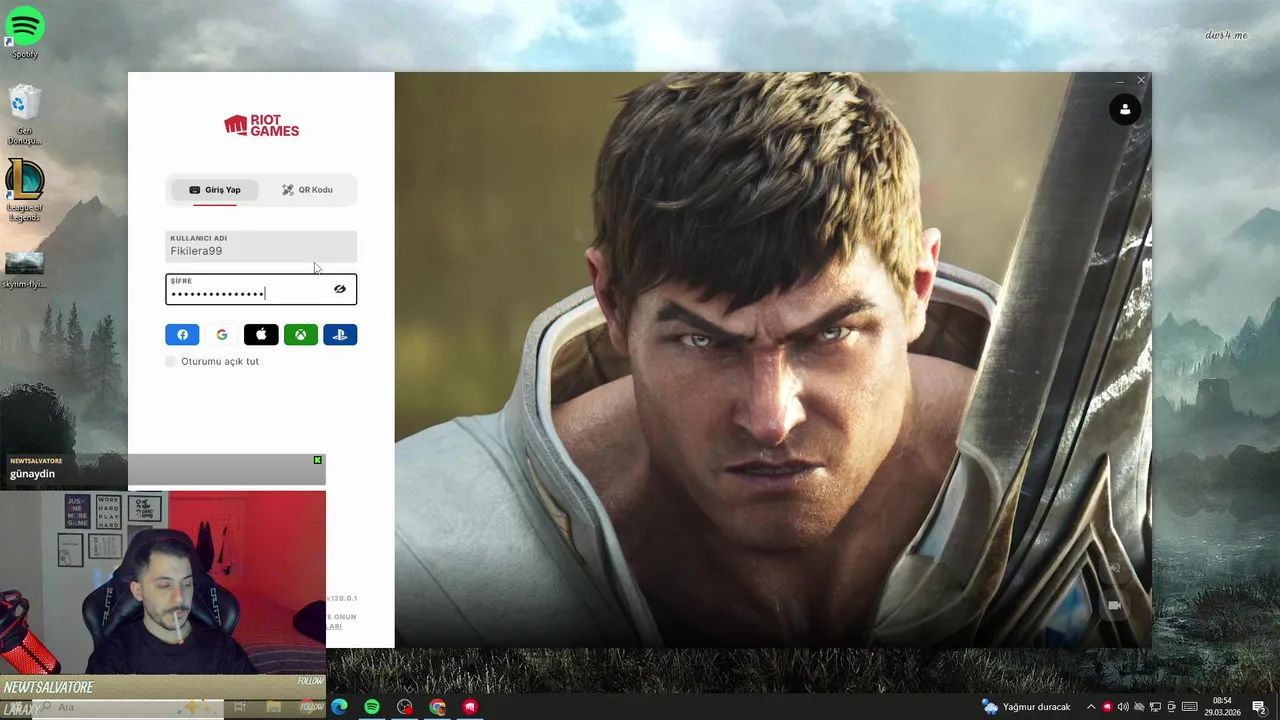
Task: Open the account profile icon on the artwork
Action: coord(1125,109)
